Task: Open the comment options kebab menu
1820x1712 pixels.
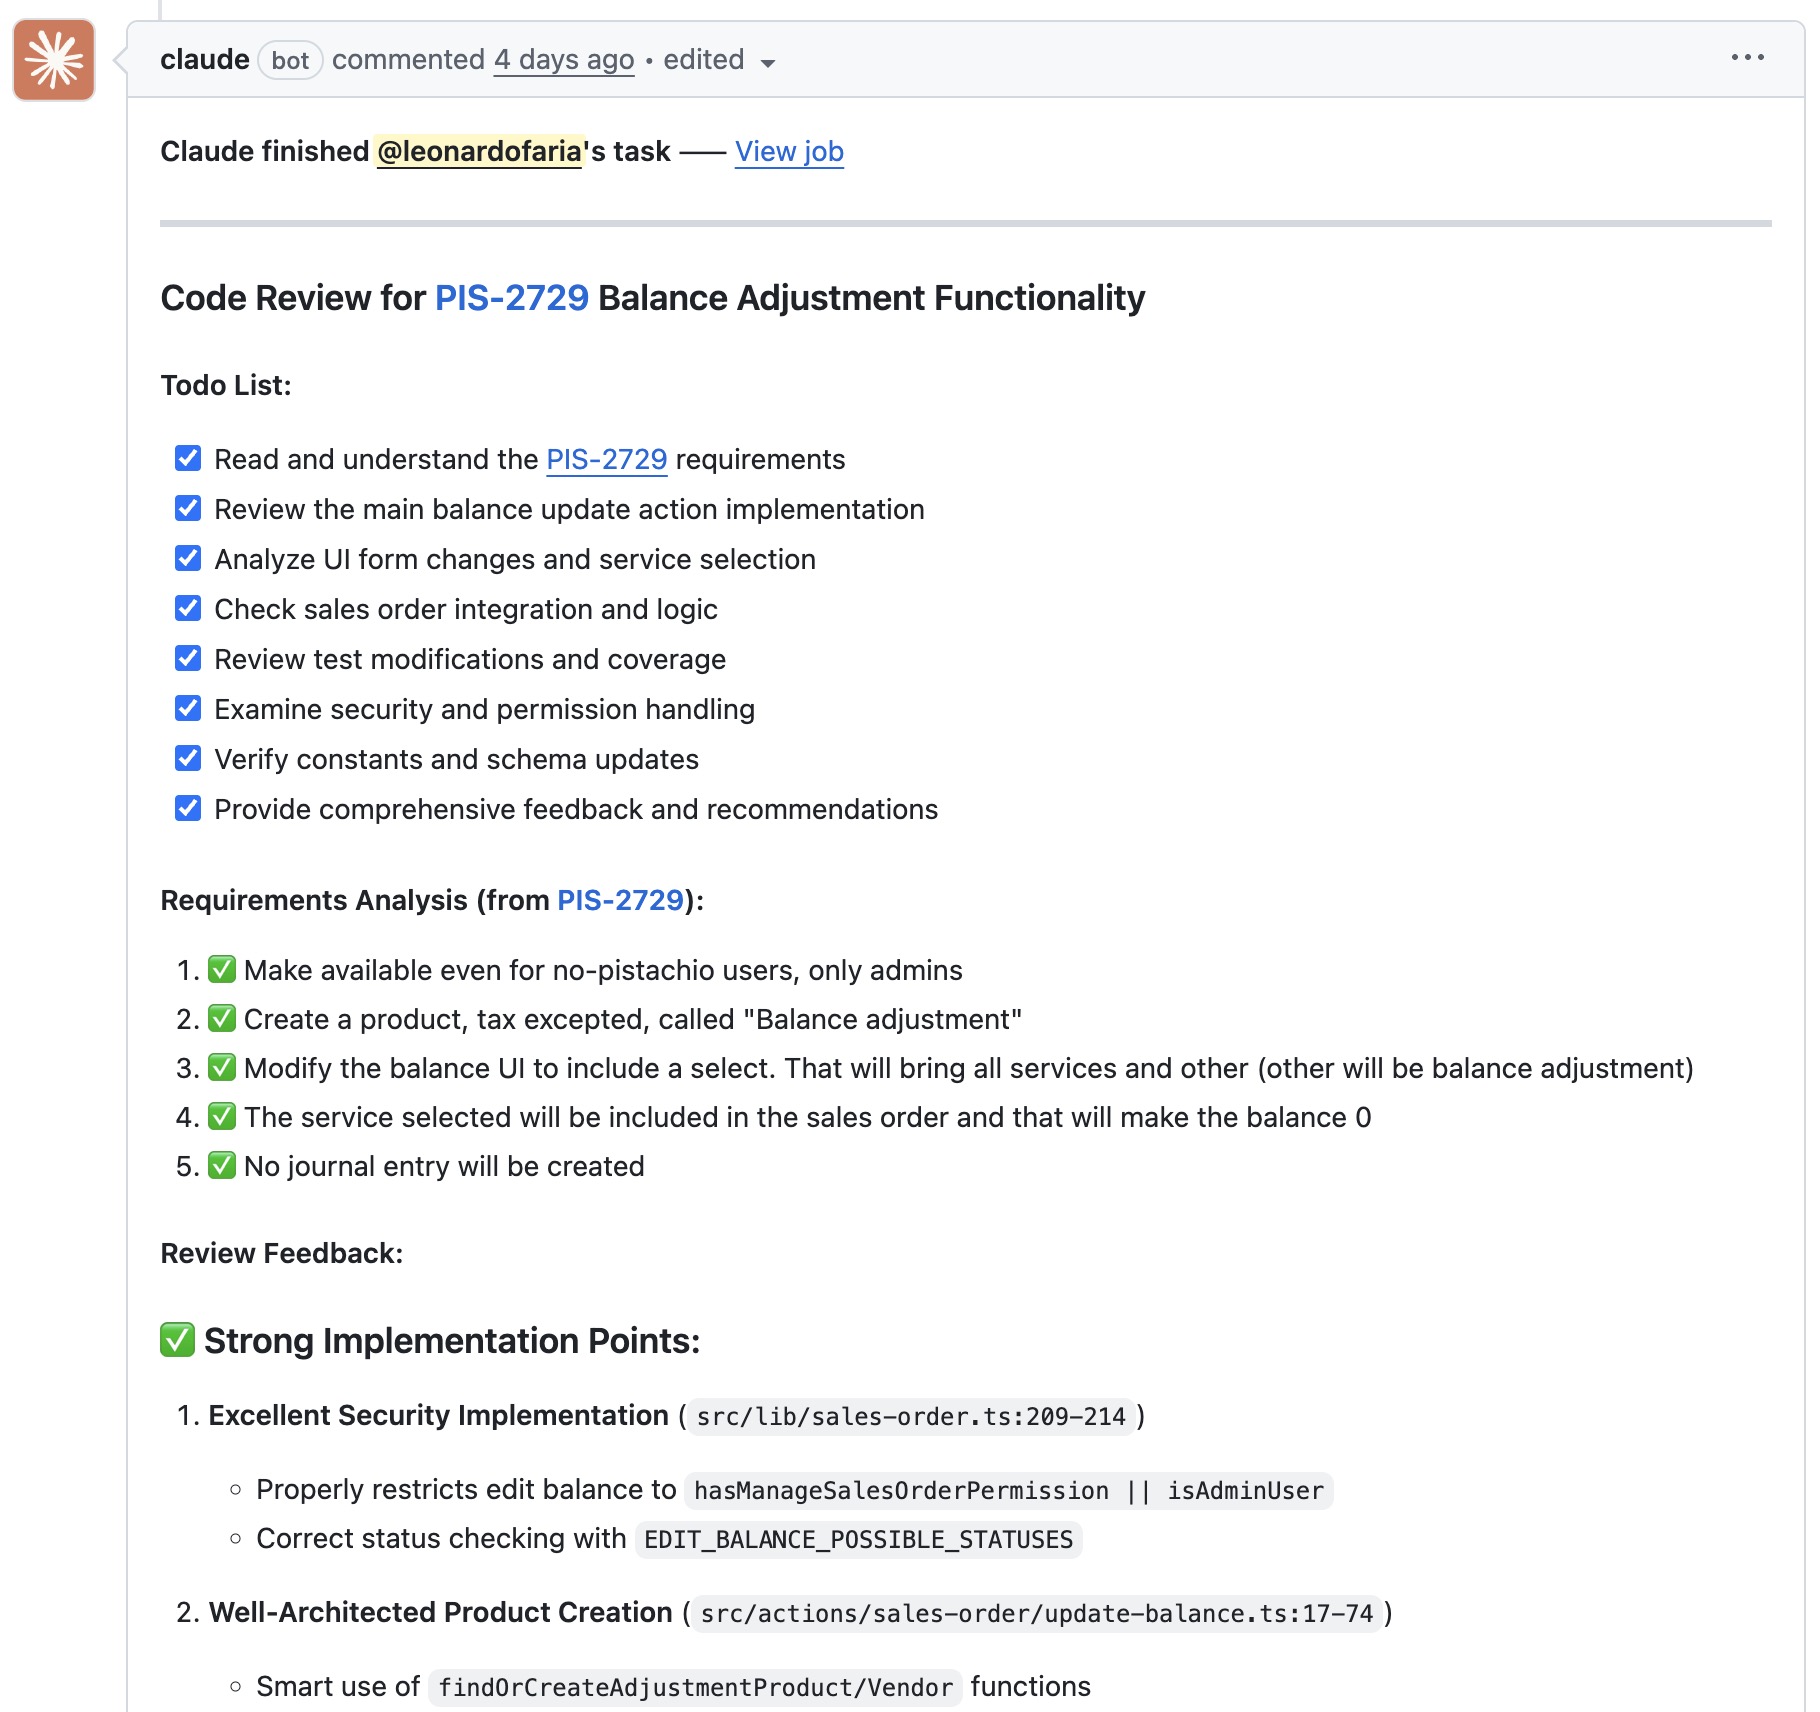Action: click(1748, 58)
